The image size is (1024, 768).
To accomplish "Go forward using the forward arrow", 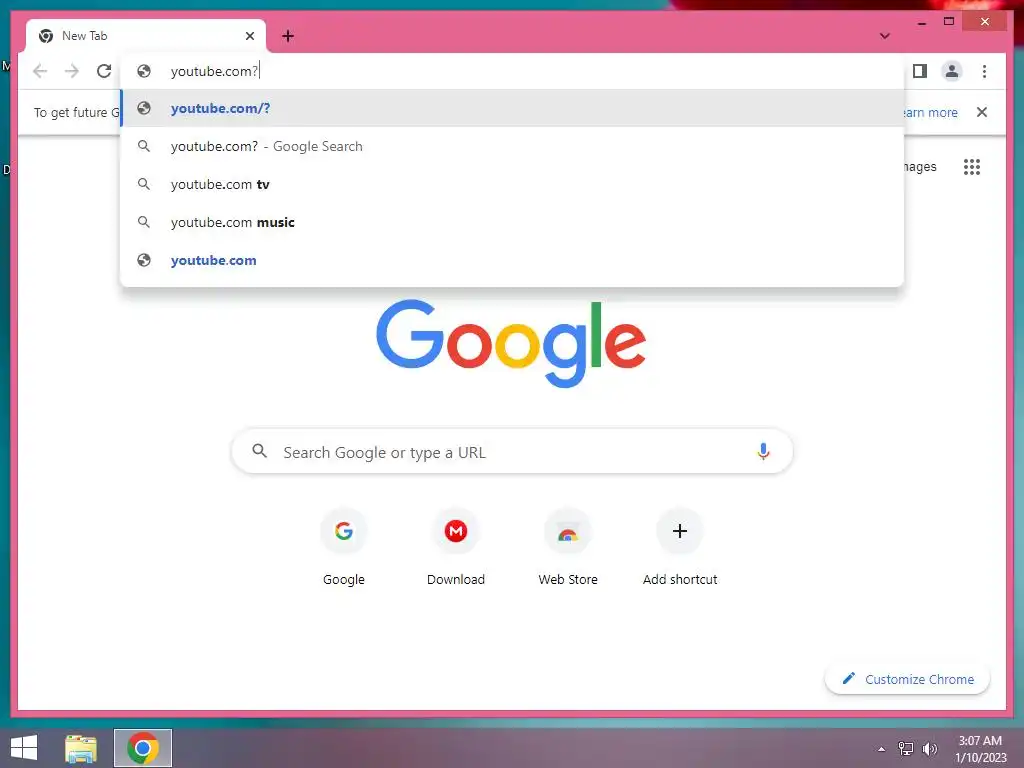I will coord(72,71).
